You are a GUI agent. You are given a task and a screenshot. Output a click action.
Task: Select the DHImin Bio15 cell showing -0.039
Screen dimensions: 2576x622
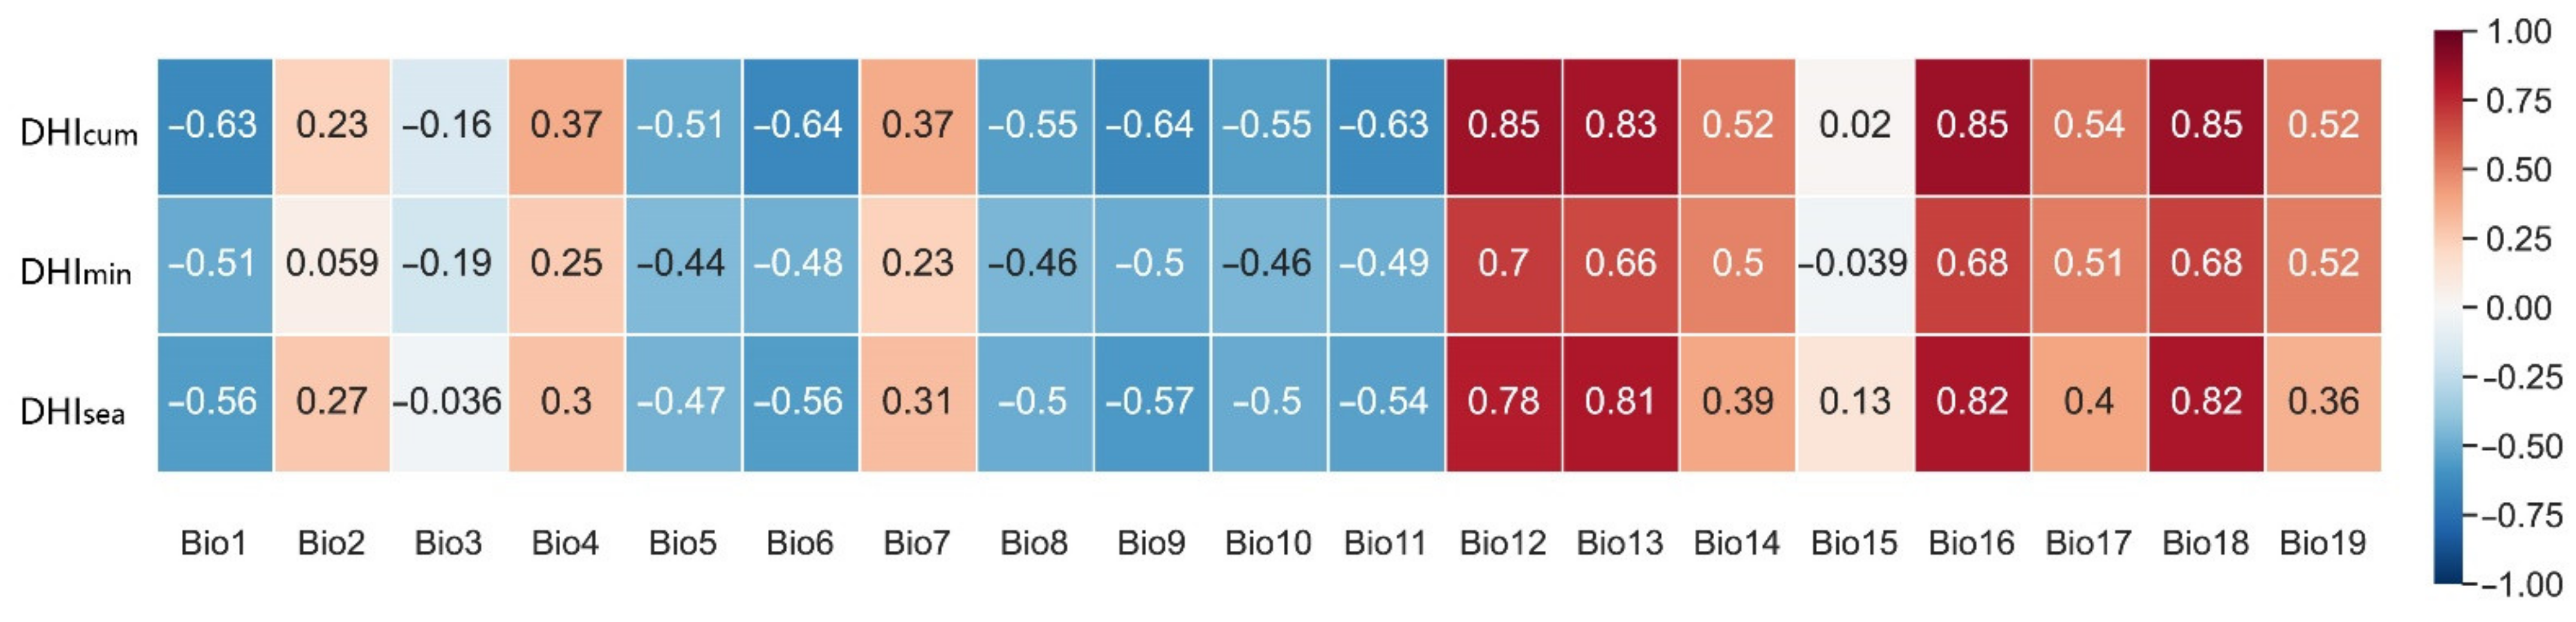1854,264
